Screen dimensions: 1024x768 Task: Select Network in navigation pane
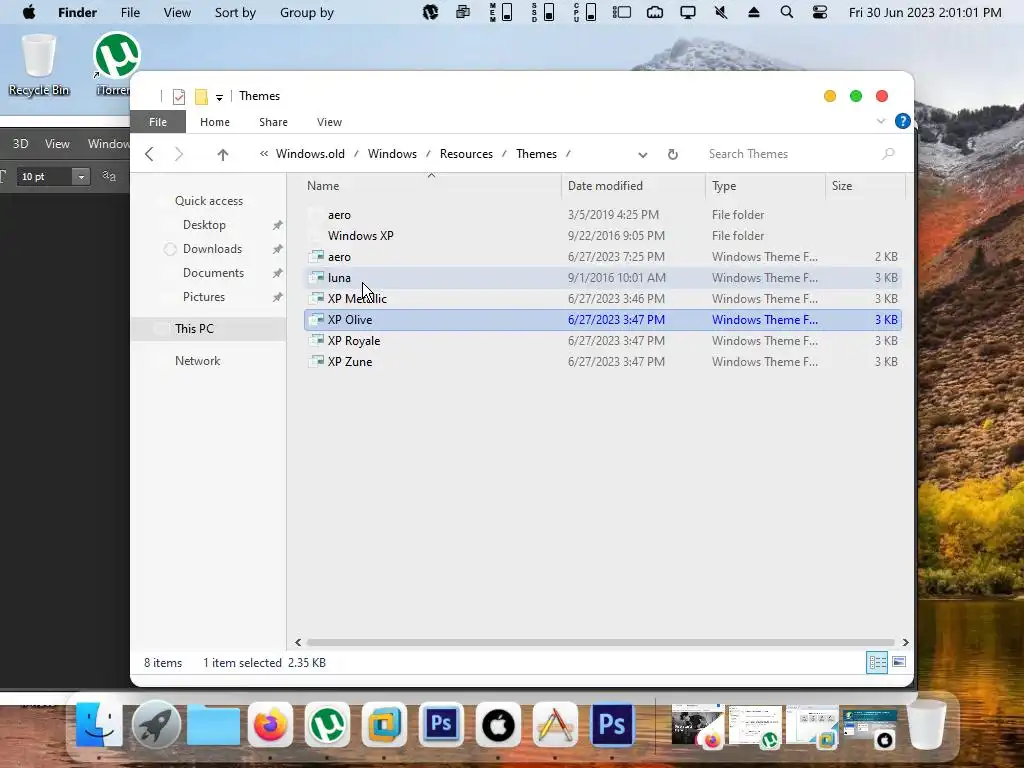pos(197,361)
